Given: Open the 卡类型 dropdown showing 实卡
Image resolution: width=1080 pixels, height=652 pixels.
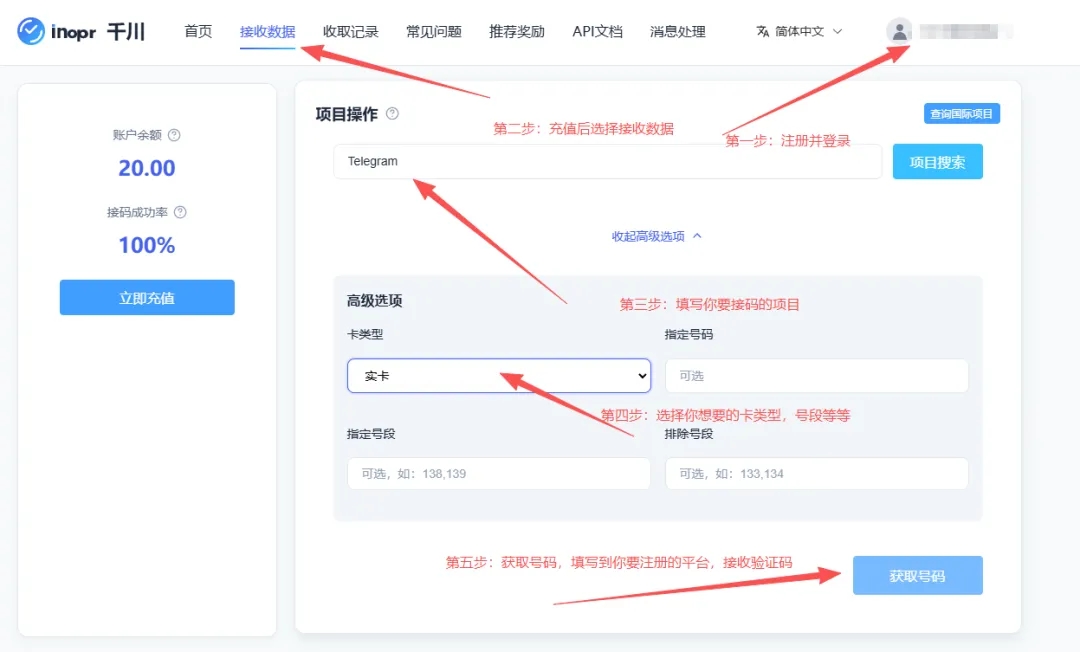Looking at the screenshot, I should pos(498,376).
